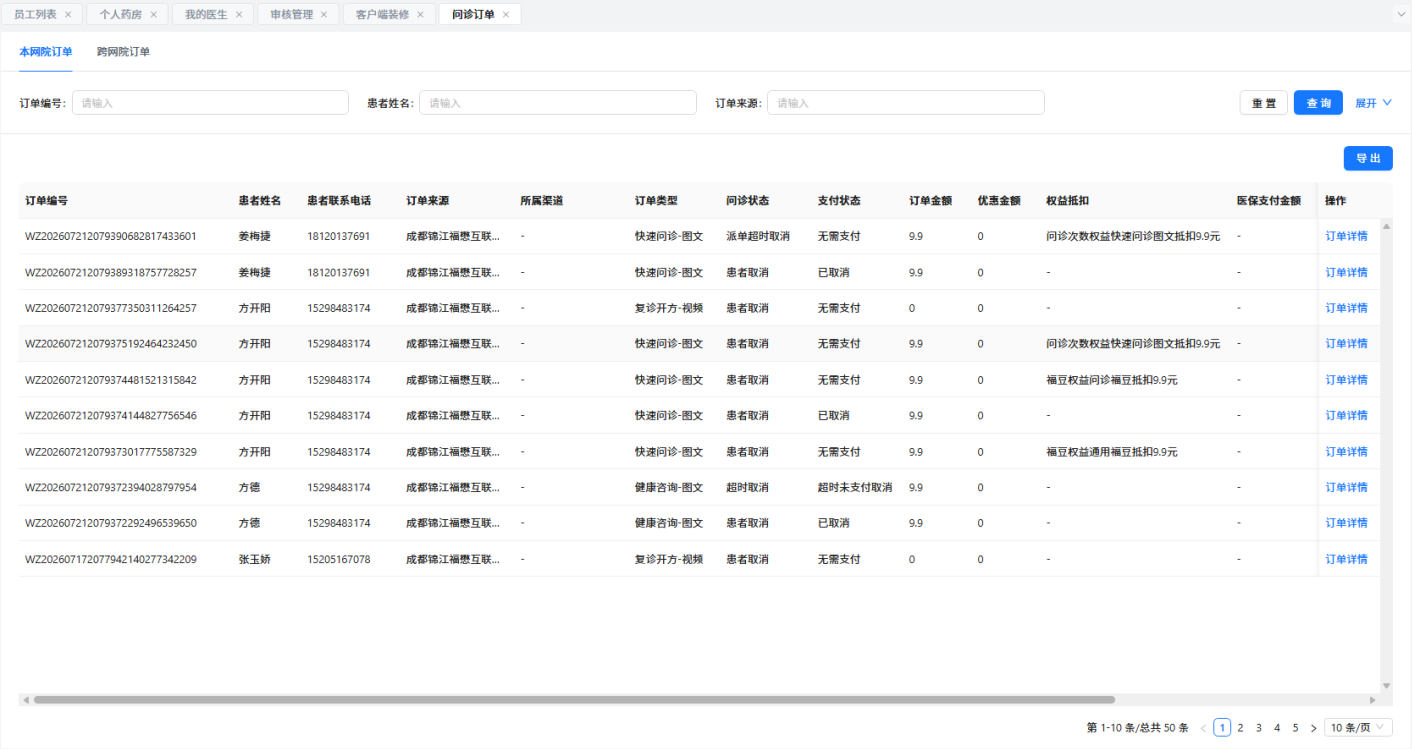Screen dimensions: 1412x749
Task: Close the 问诊订单 tab
Action: [506, 15]
